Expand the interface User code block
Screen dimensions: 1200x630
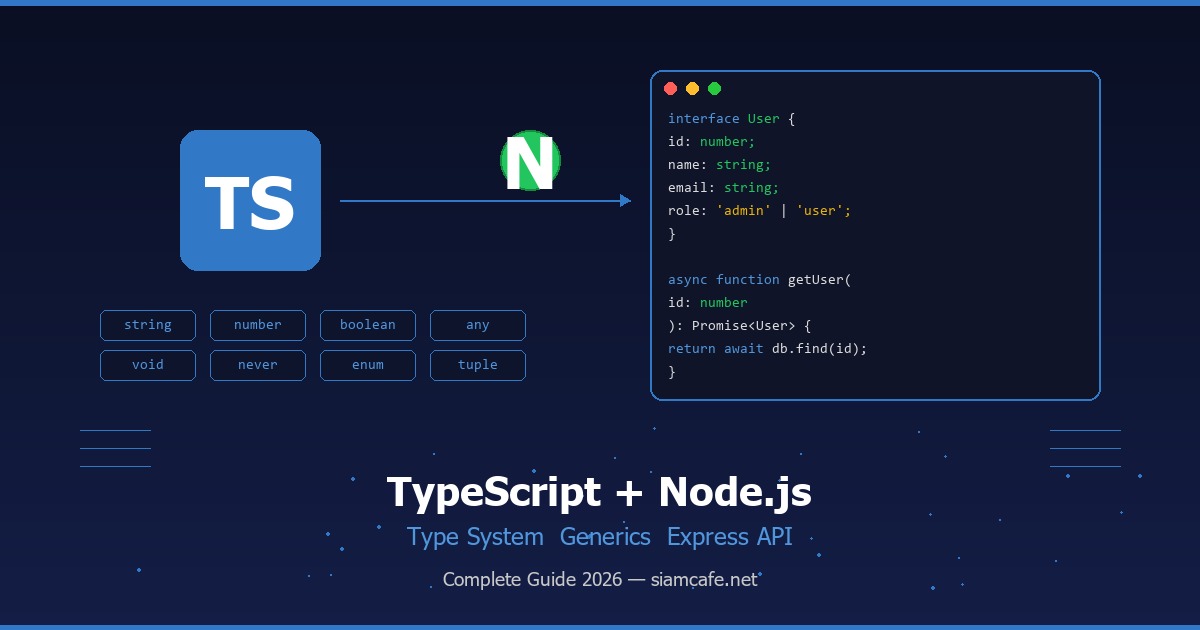(730, 118)
